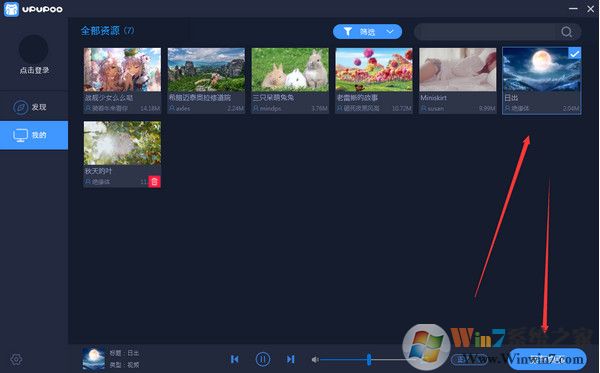Open the 发现 discover tab
Viewport: 600px width, 373px height.
coord(34,107)
